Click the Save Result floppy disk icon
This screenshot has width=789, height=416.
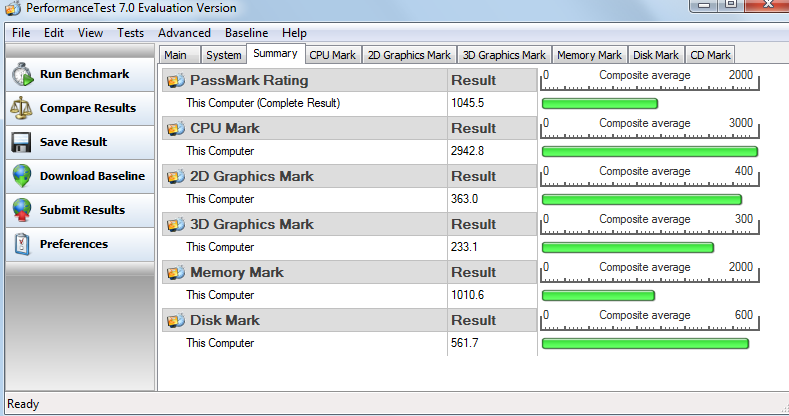[x=21, y=142]
